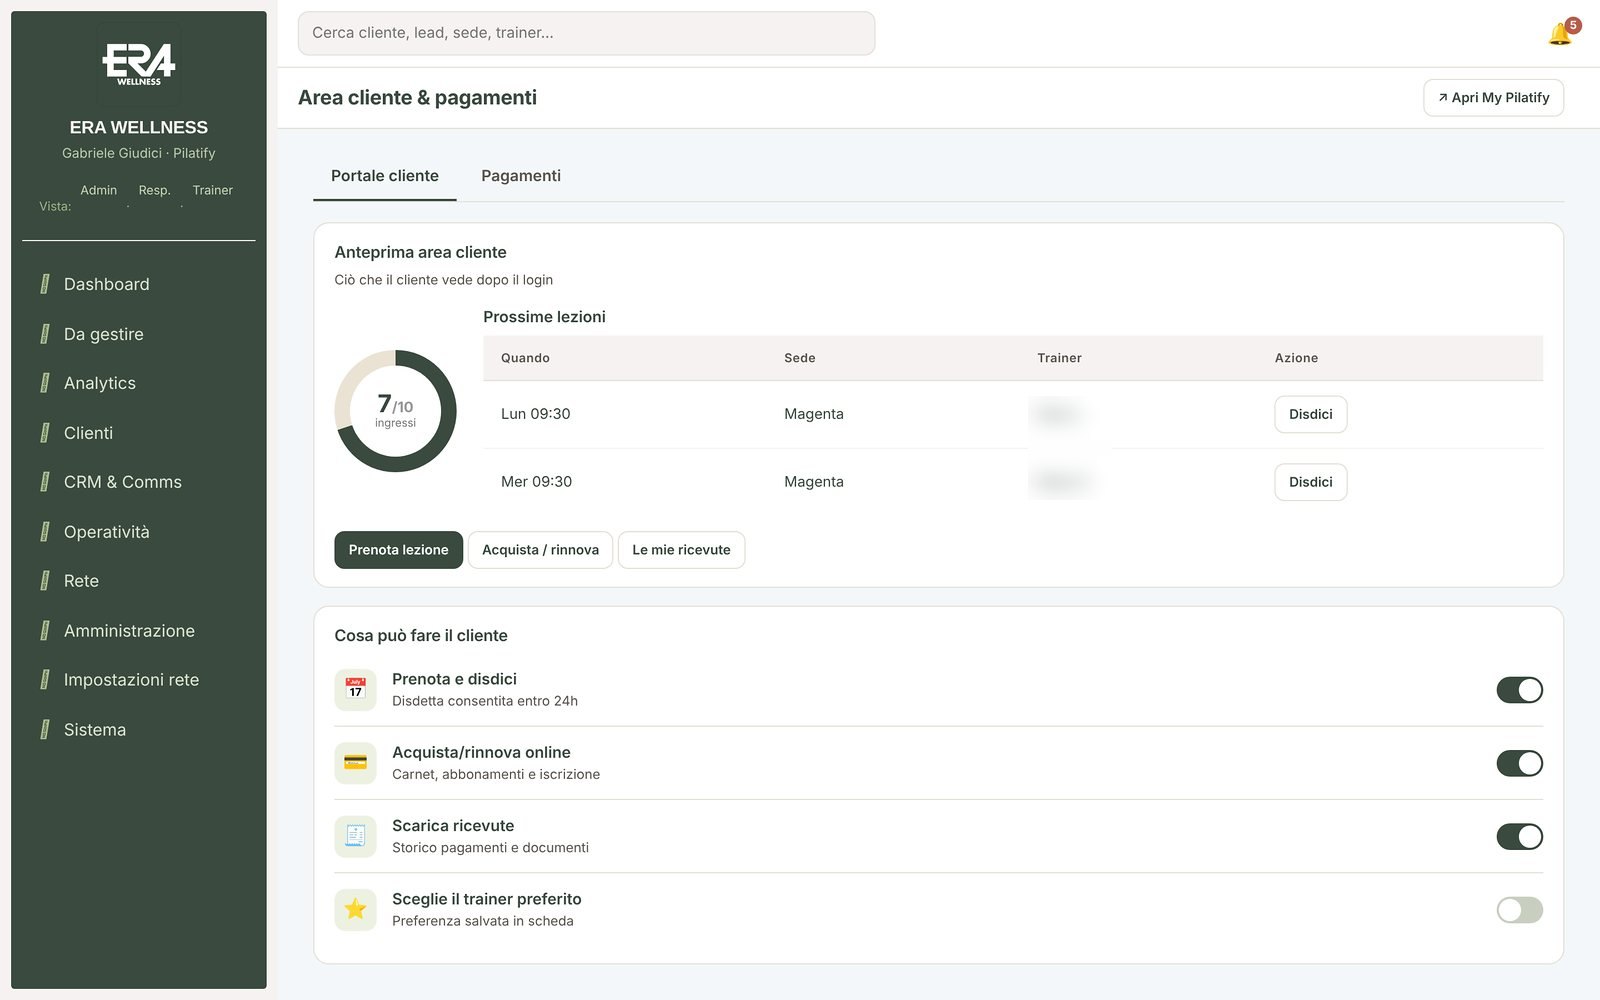This screenshot has height=1000, width=1600.
Task: Click the Apri My Pilatify button
Action: pyautogui.click(x=1493, y=98)
